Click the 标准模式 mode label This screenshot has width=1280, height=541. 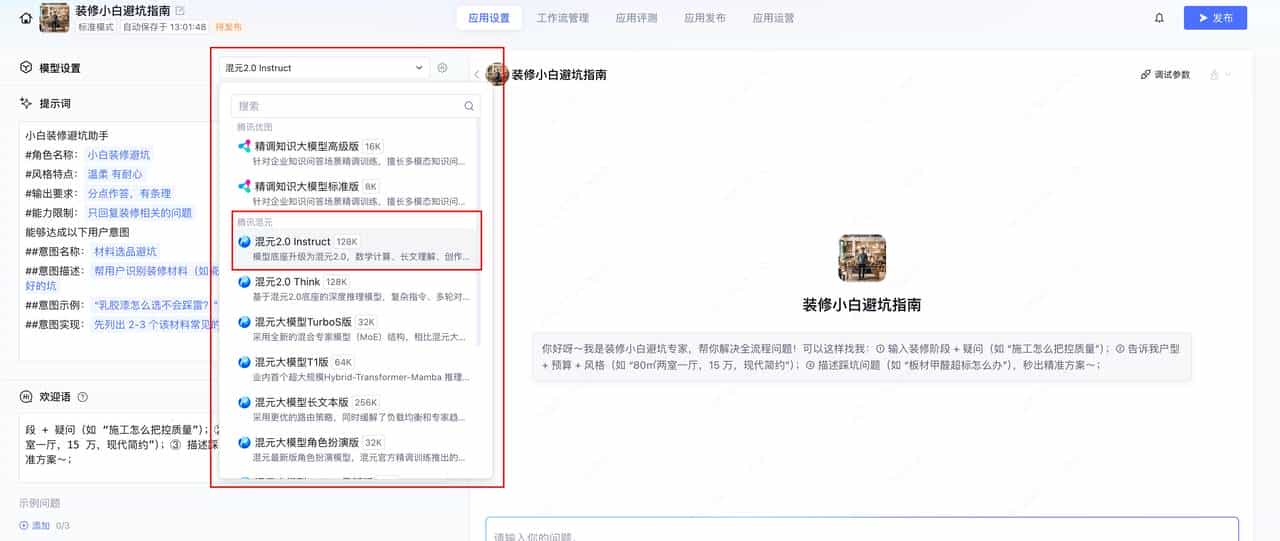[98, 27]
